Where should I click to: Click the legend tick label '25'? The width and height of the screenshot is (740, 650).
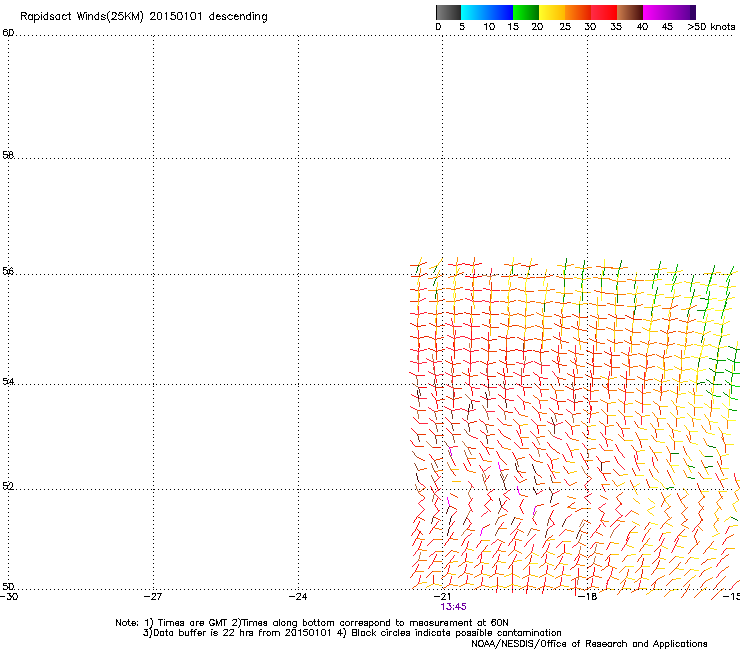click(x=565, y=27)
